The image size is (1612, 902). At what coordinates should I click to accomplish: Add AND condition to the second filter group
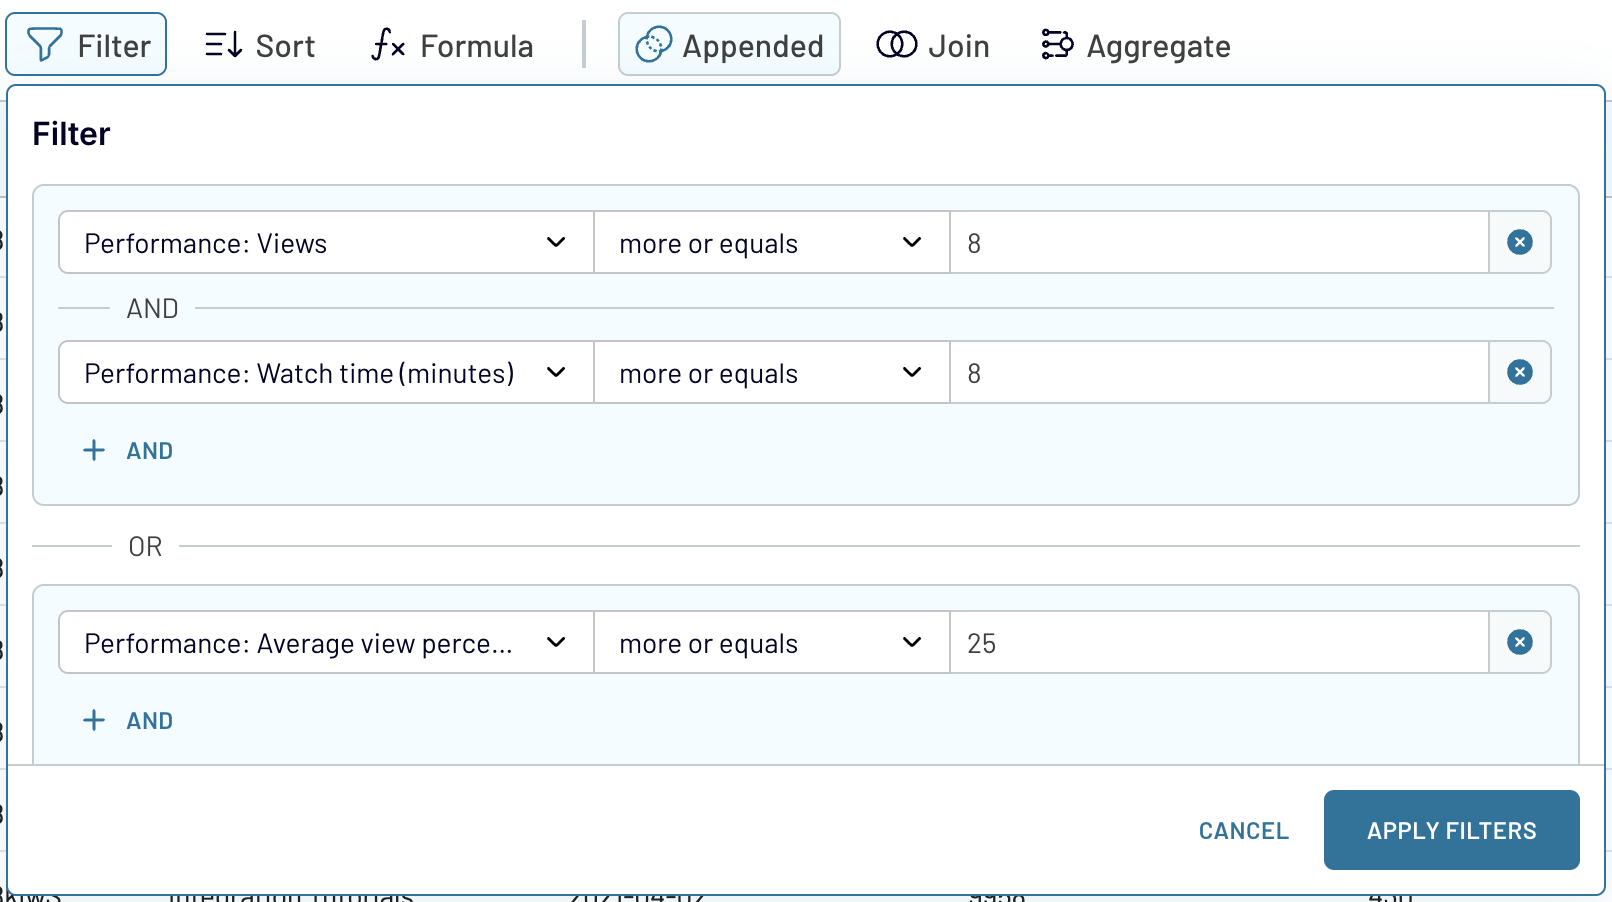click(x=129, y=721)
